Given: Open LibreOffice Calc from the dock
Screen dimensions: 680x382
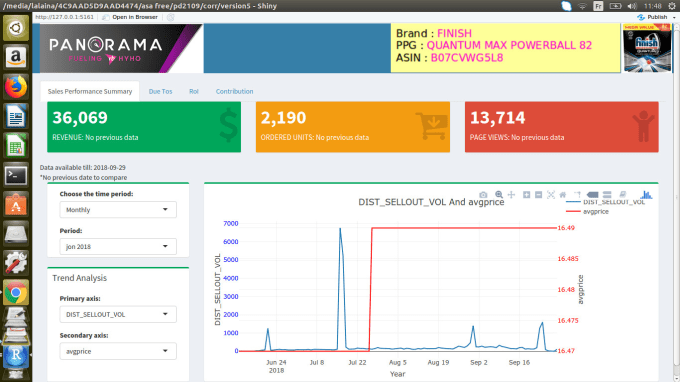Looking at the screenshot, I should tap(16, 146).
